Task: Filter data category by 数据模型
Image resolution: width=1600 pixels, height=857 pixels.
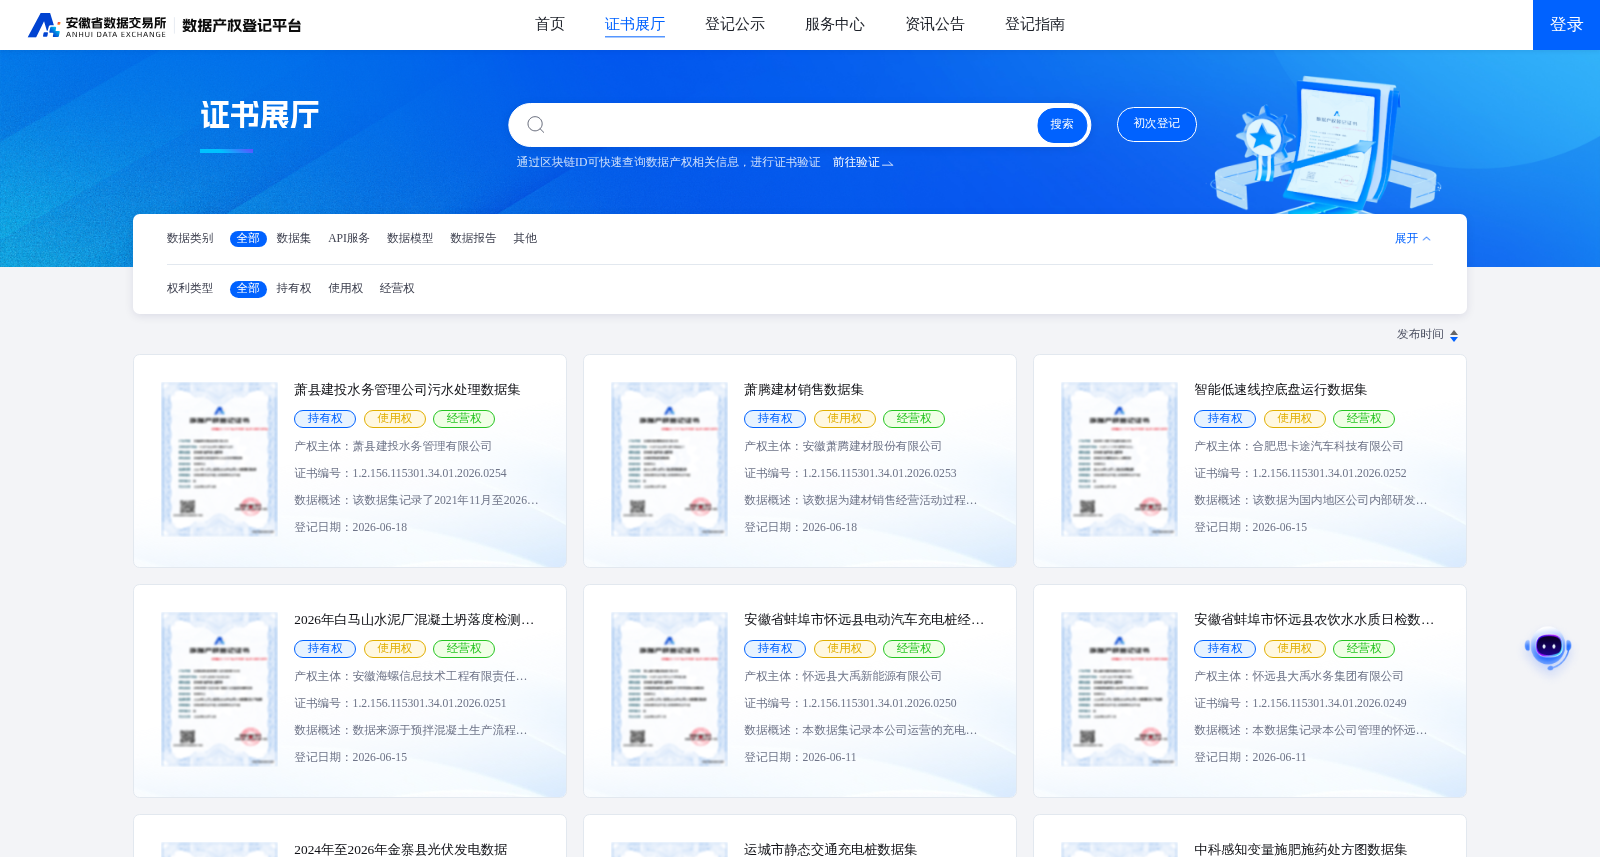Action: click(x=410, y=238)
